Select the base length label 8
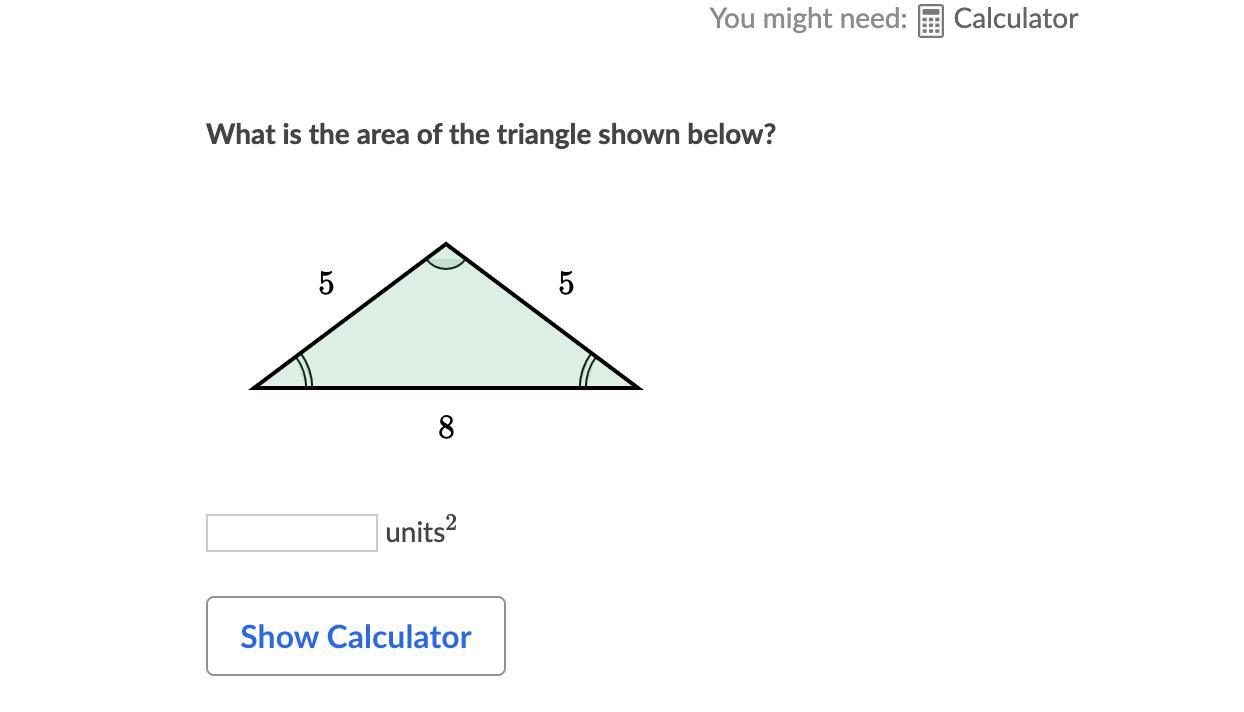 [x=446, y=427]
